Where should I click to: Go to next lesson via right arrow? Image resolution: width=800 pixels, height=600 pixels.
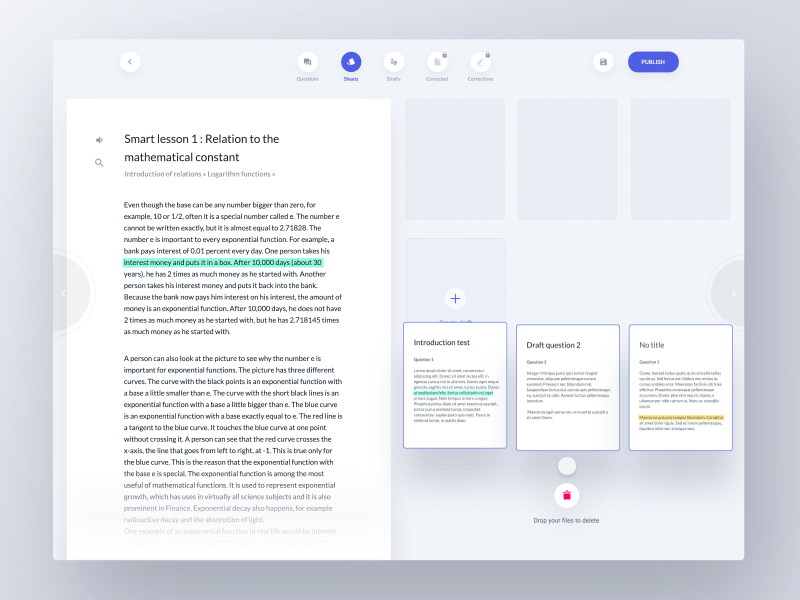point(734,293)
